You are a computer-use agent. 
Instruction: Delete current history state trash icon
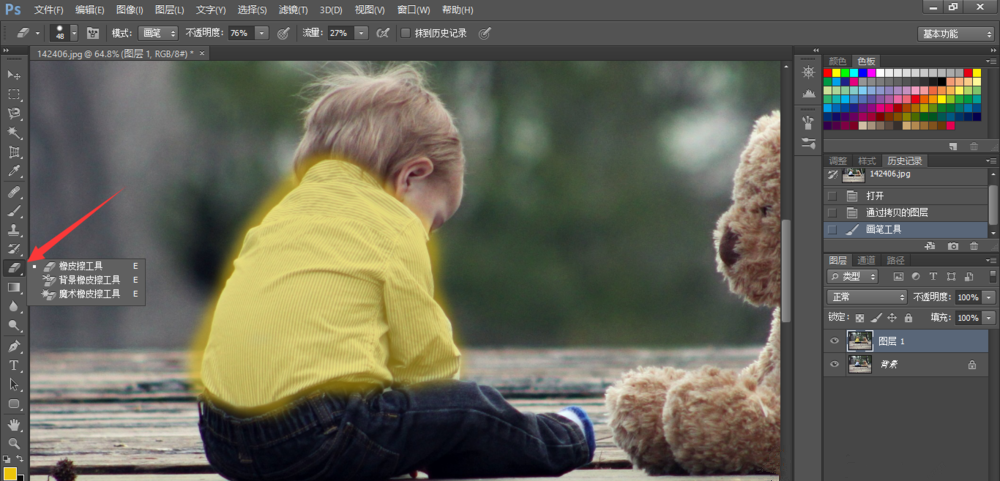pos(974,246)
